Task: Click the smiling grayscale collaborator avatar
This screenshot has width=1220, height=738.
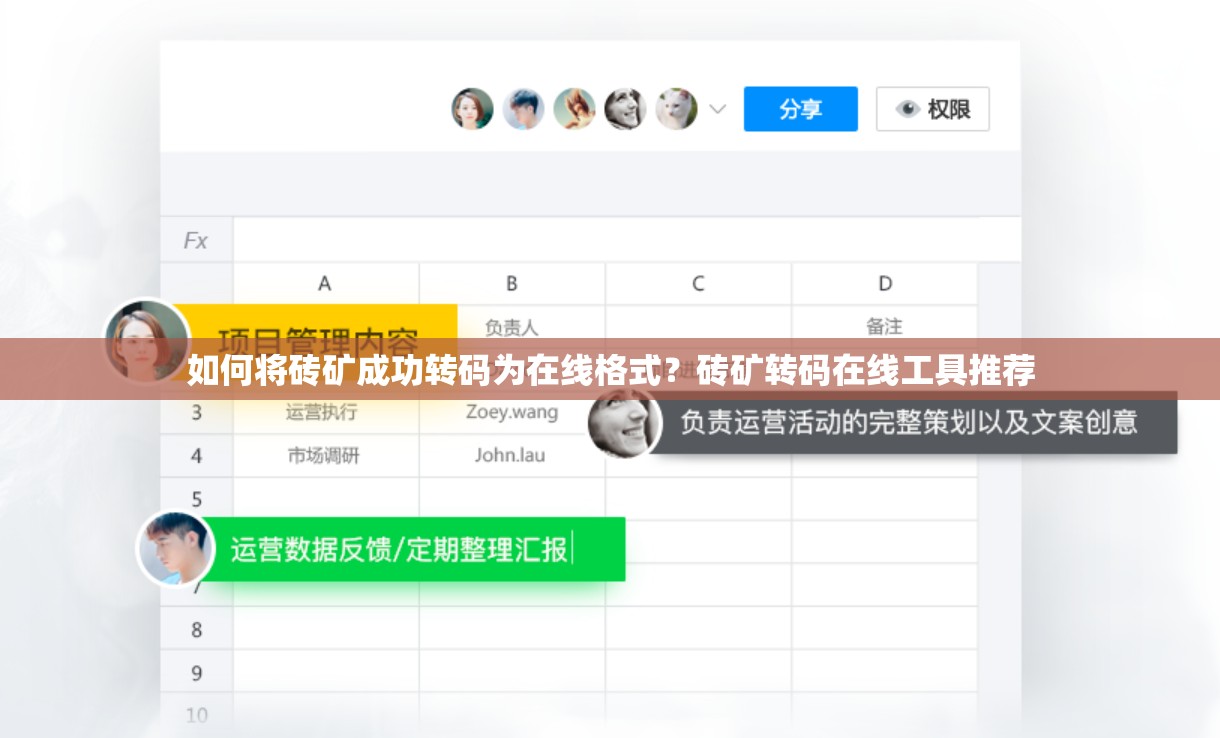Action: click(x=625, y=110)
